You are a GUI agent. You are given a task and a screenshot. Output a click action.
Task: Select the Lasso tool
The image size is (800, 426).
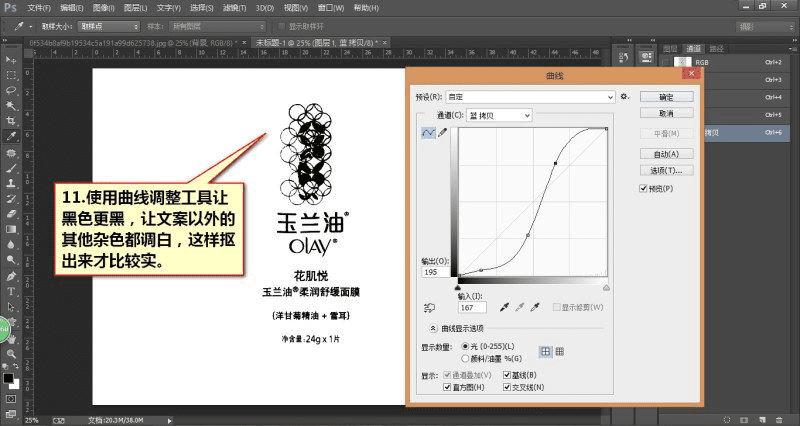[x=10, y=89]
